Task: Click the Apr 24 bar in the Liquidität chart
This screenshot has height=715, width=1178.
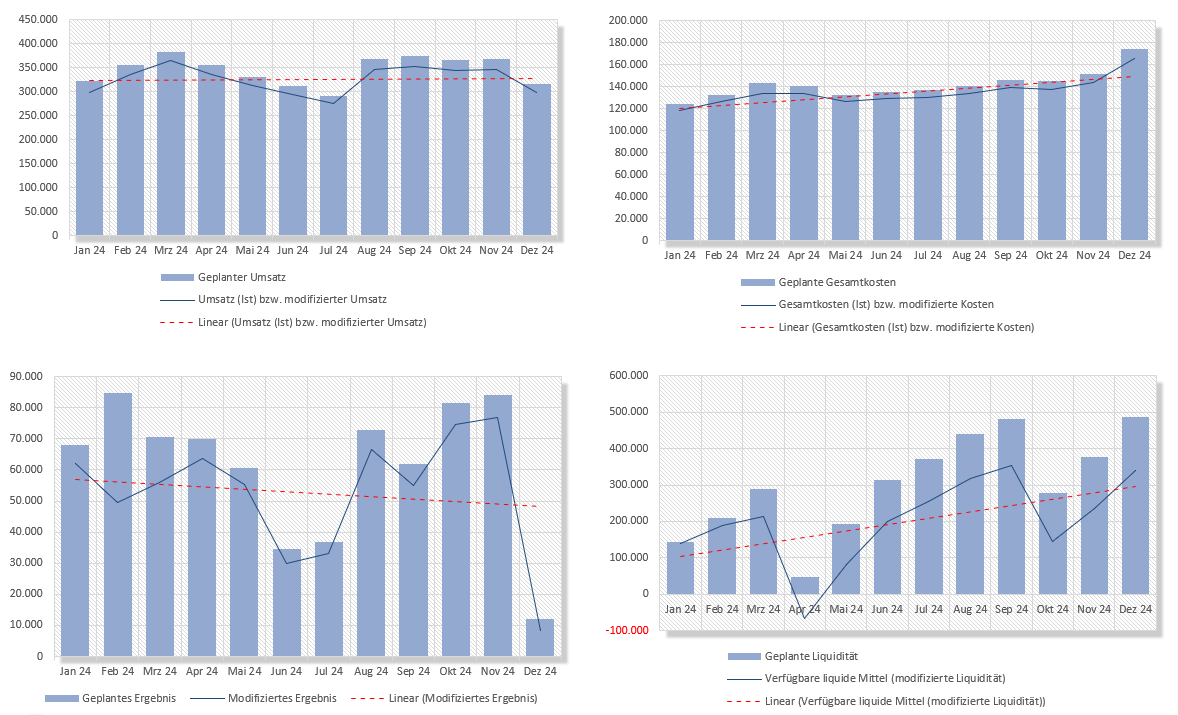Action: (805, 586)
